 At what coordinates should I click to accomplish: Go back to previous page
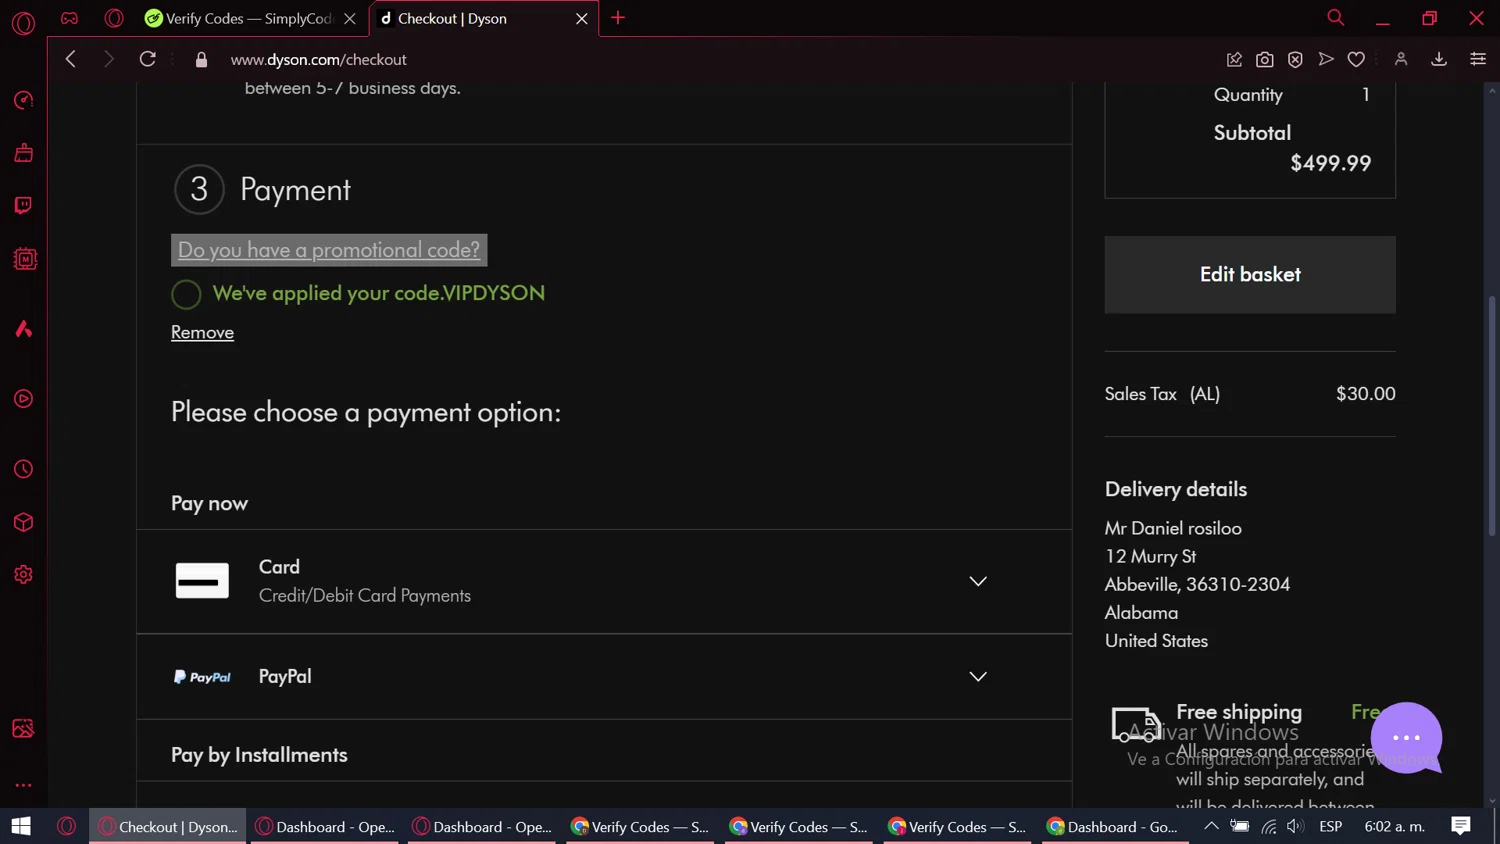pos(70,59)
